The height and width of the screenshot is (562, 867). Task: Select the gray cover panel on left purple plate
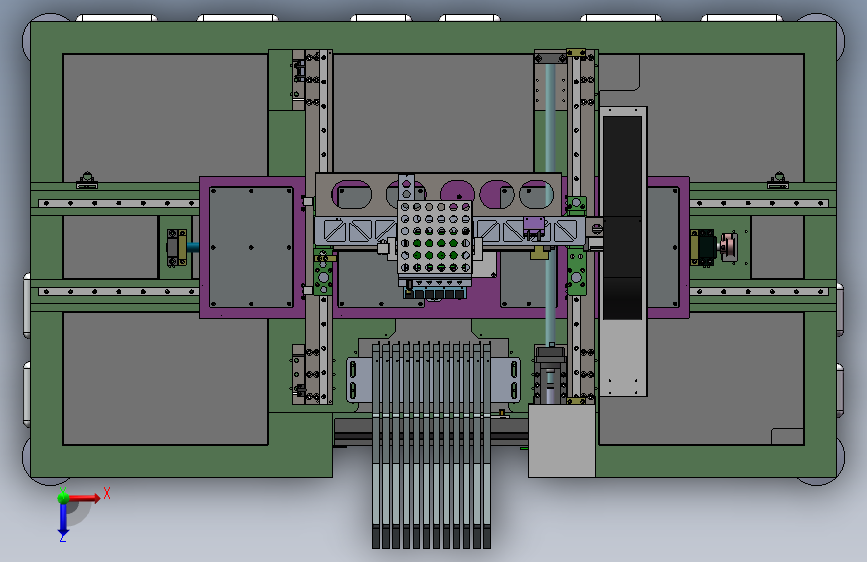pyautogui.click(x=252, y=247)
